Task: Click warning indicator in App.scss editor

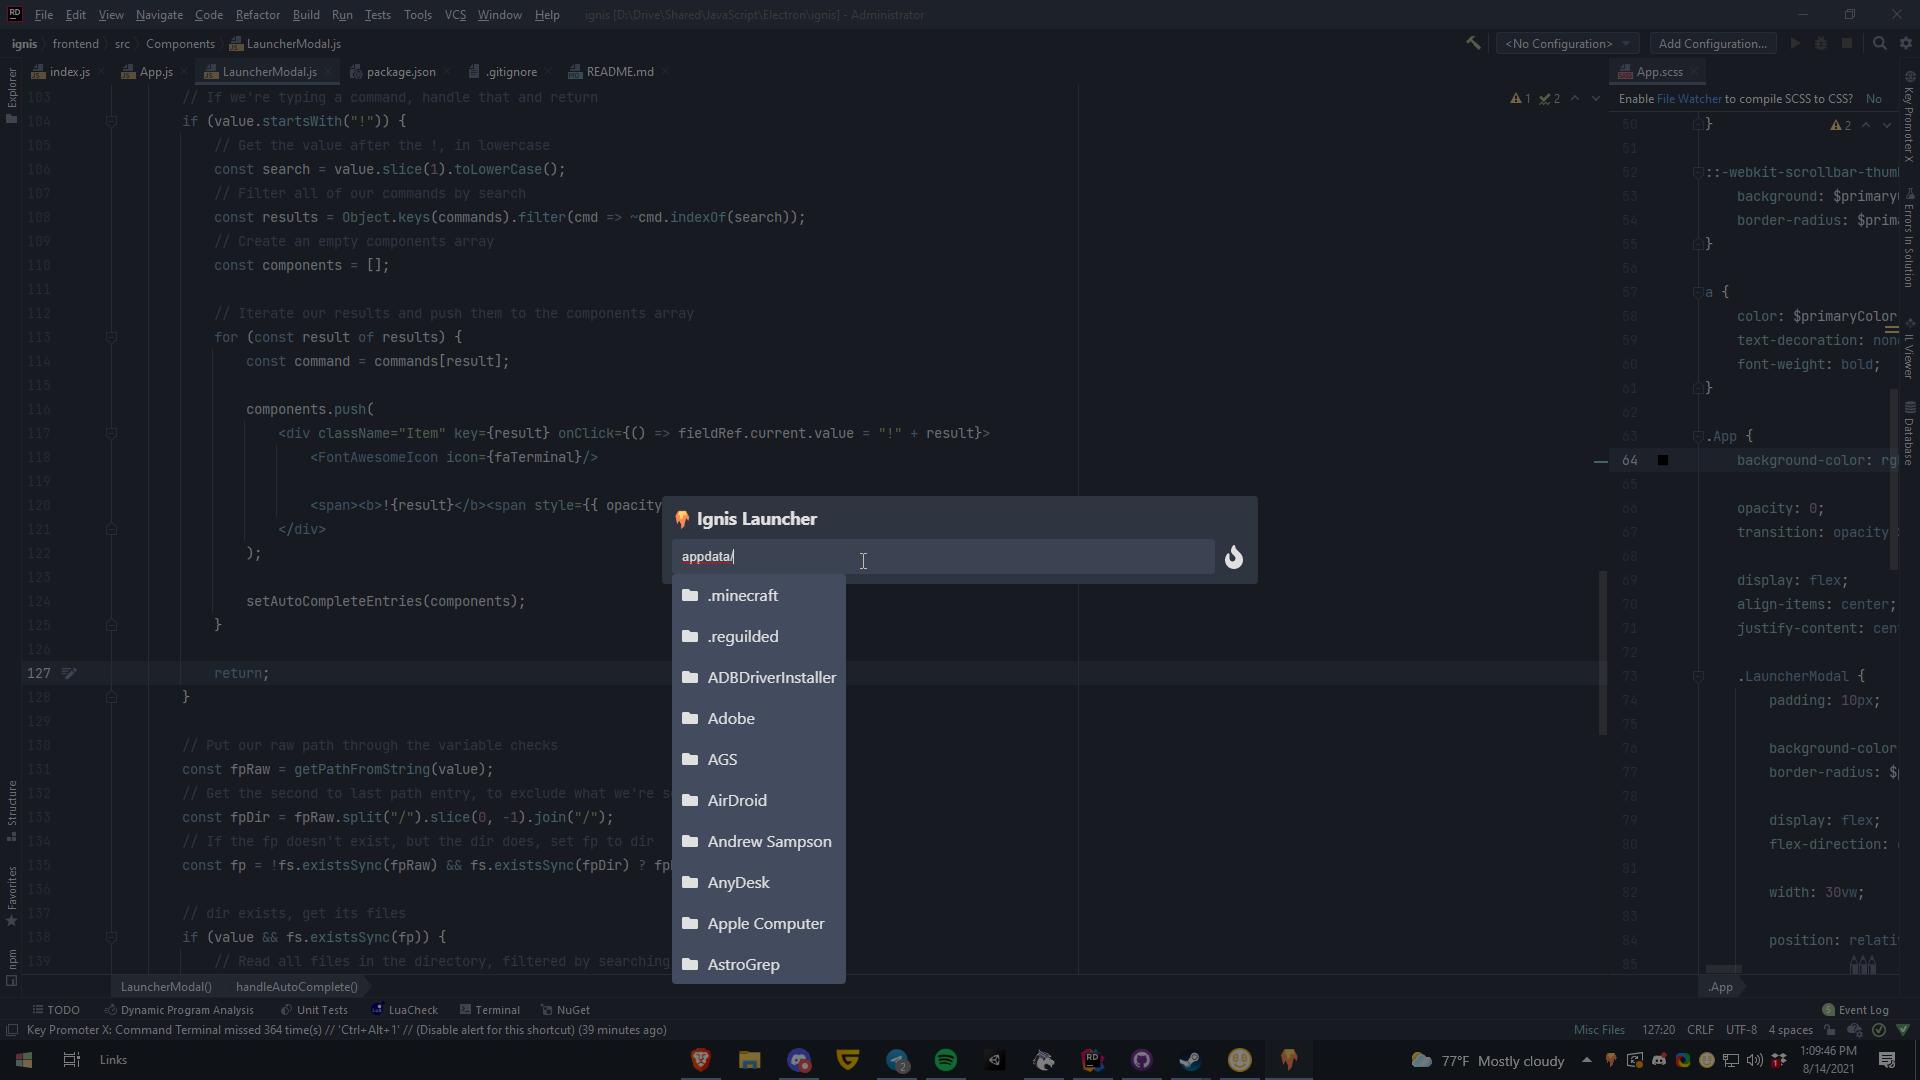Action: coord(1841,125)
